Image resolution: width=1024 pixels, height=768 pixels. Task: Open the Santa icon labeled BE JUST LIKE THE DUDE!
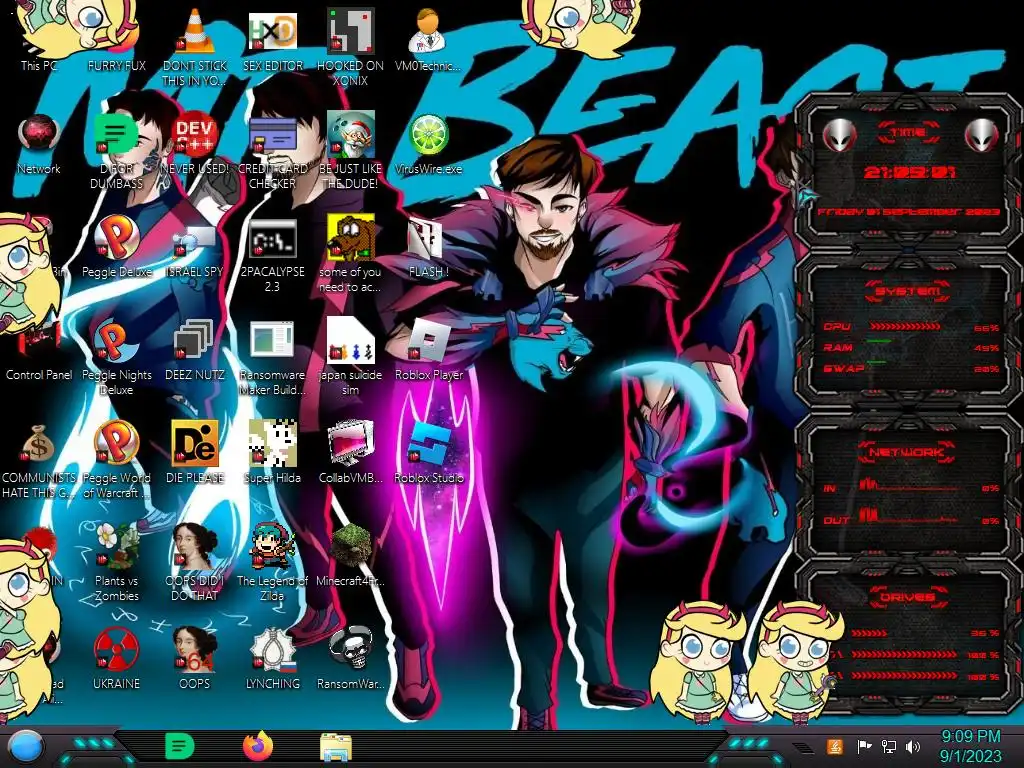point(351,152)
